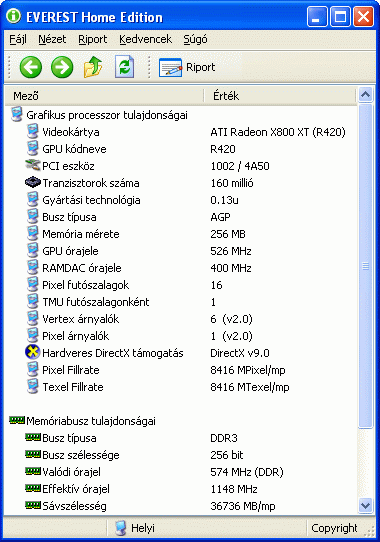The image size is (380, 542).
Task: Open the Riport toolbar button
Action: [187, 67]
